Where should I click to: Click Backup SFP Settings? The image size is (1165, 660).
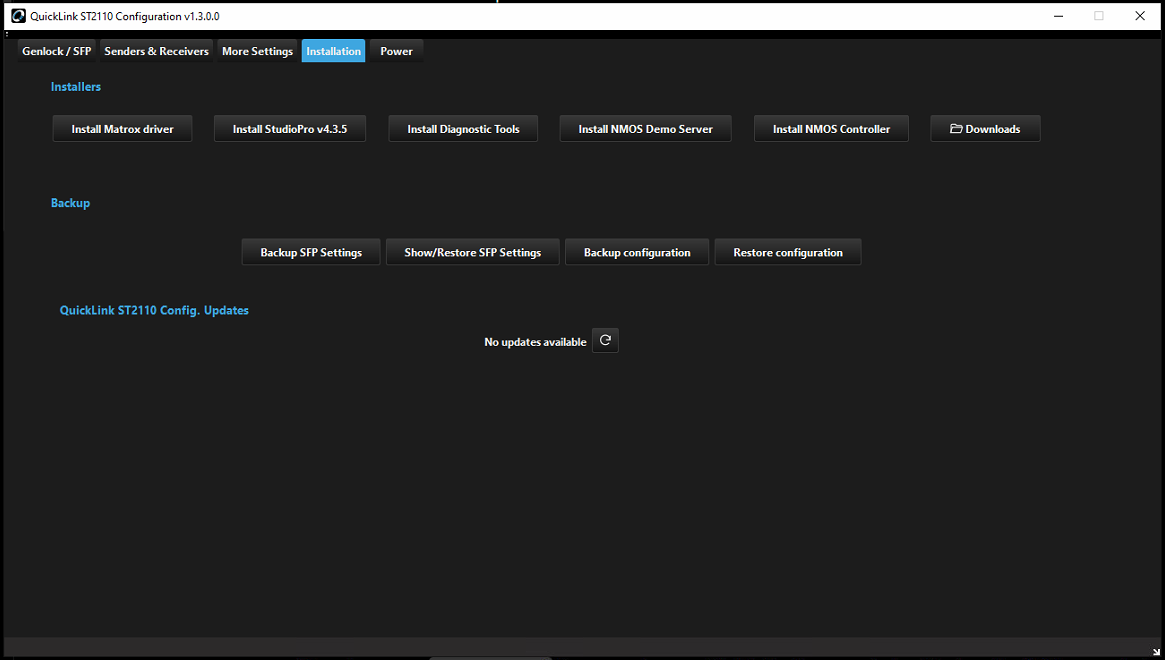pos(311,252)
